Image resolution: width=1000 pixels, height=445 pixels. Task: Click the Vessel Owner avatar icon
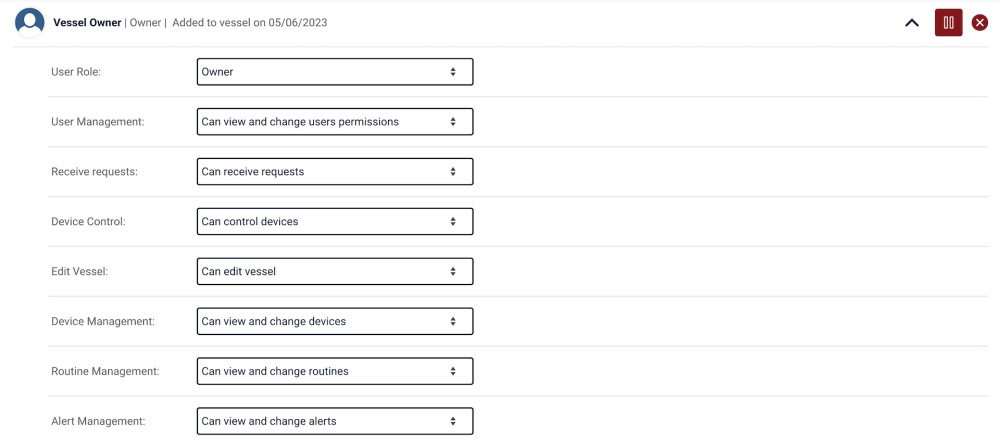click(30, 22)
